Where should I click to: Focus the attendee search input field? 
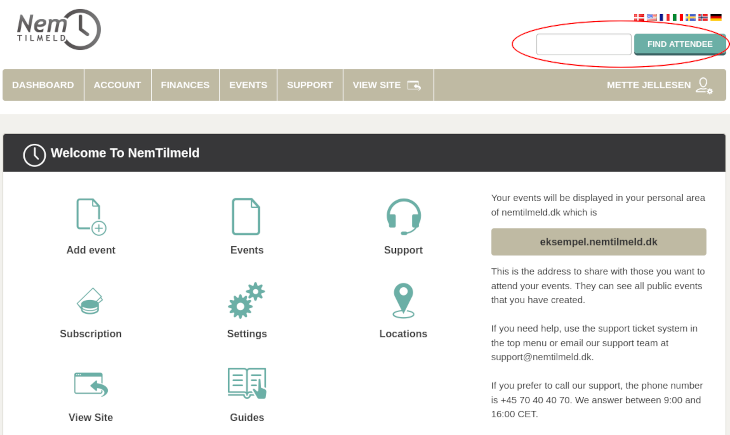click(584, 44)
